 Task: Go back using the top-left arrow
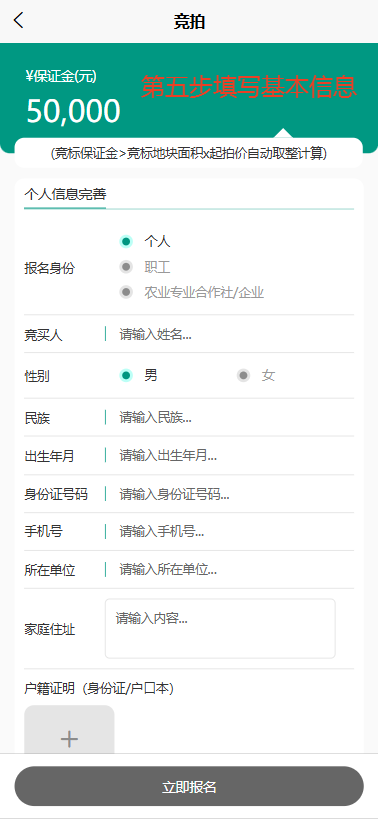click(x=19, y=21)
